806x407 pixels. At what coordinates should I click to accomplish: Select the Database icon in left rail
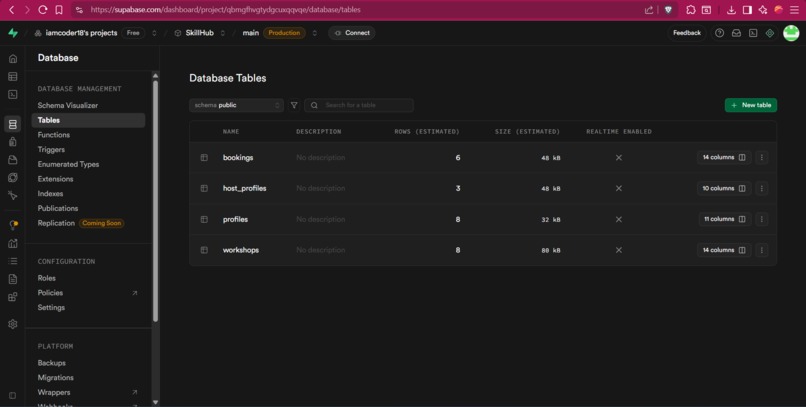(13, 124)
